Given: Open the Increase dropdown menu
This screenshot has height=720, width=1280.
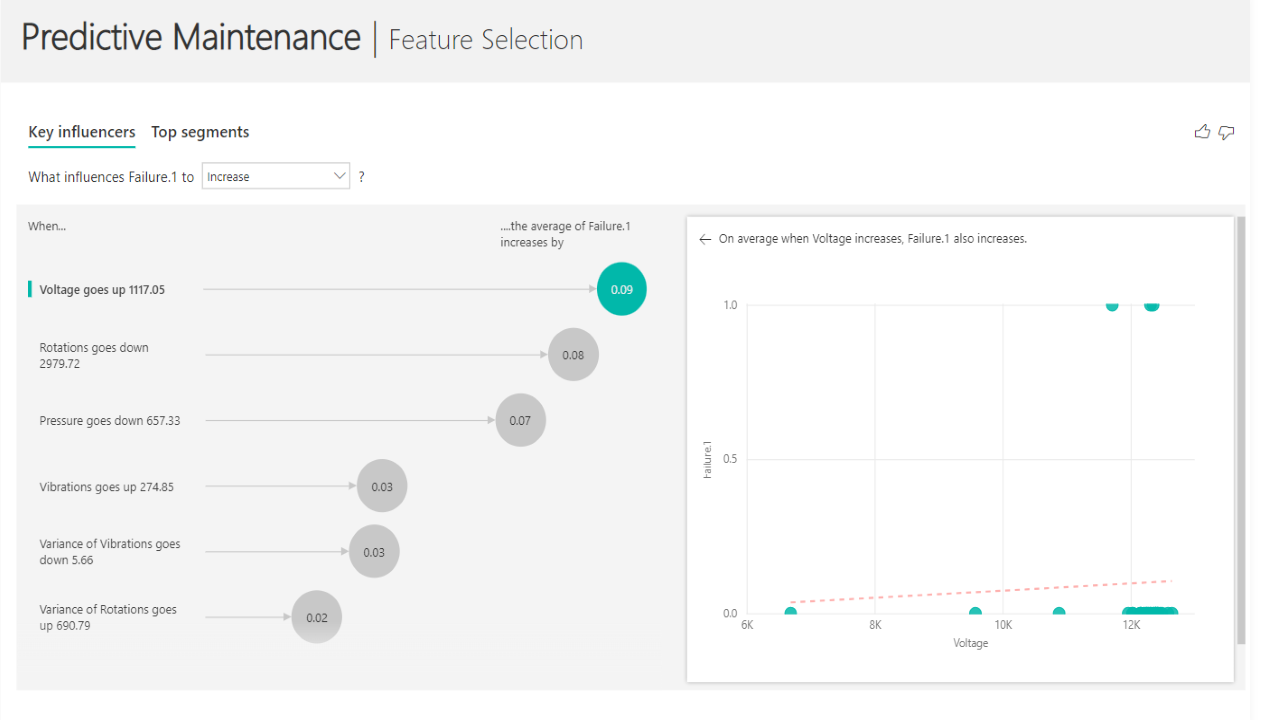Looking at the screenshot, I should pos(275,177).
